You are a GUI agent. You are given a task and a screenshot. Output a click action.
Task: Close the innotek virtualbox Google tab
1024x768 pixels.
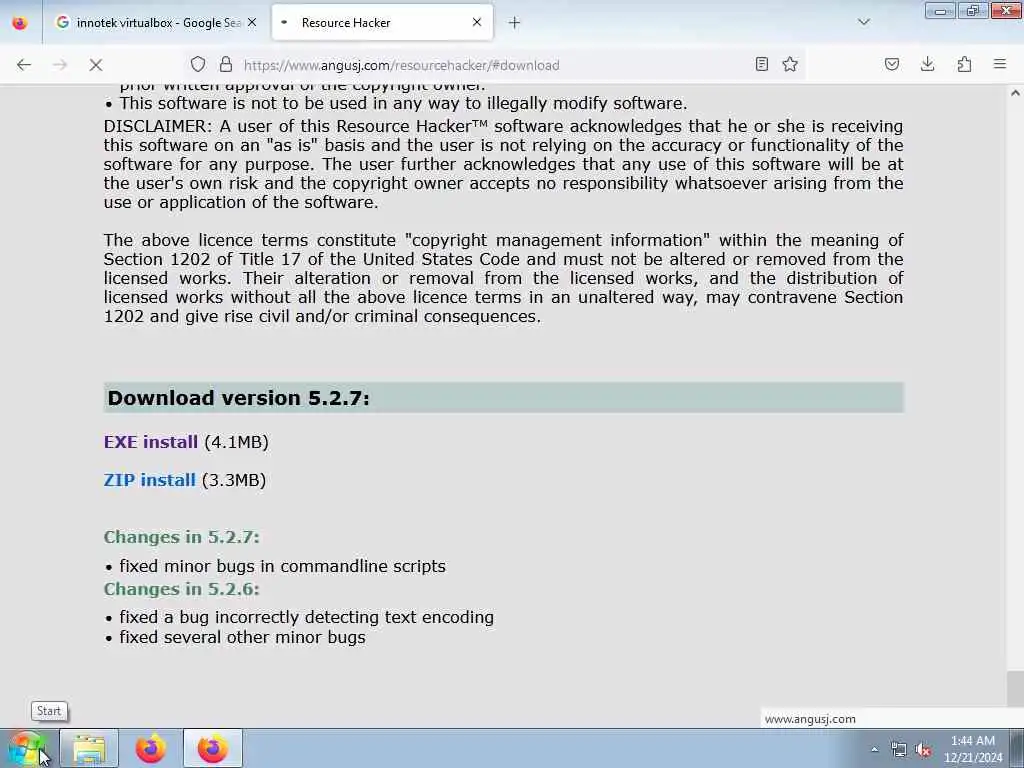[252, 22]
